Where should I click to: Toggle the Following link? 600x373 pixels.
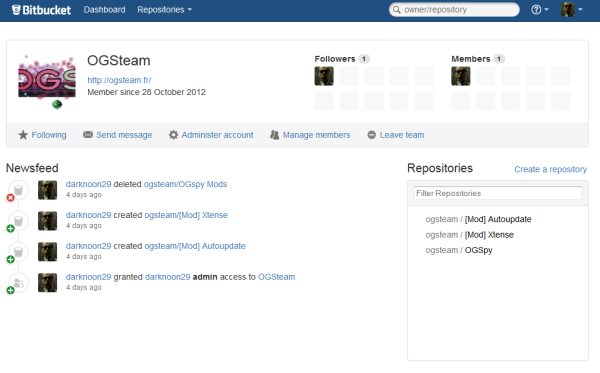49,135
